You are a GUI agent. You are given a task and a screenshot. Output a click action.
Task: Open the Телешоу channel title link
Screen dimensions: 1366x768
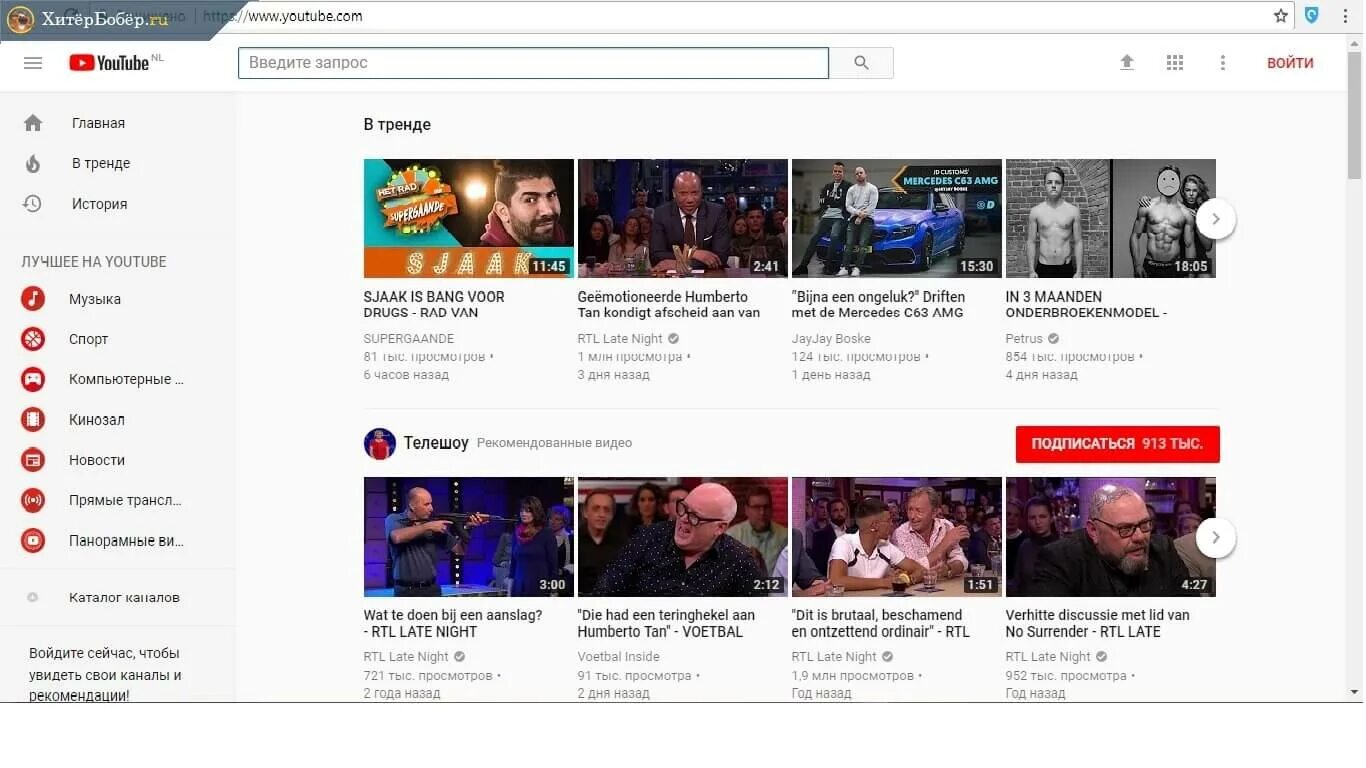click(x=436, y=443)
